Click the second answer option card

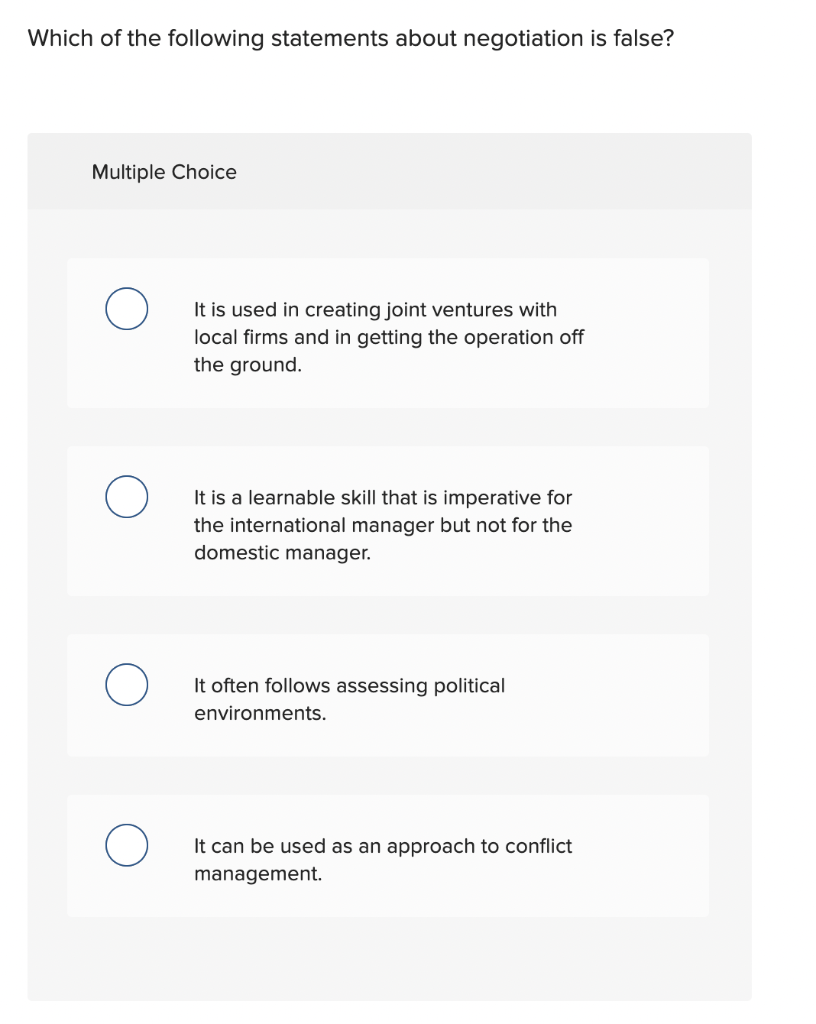(x=387, y=520)
